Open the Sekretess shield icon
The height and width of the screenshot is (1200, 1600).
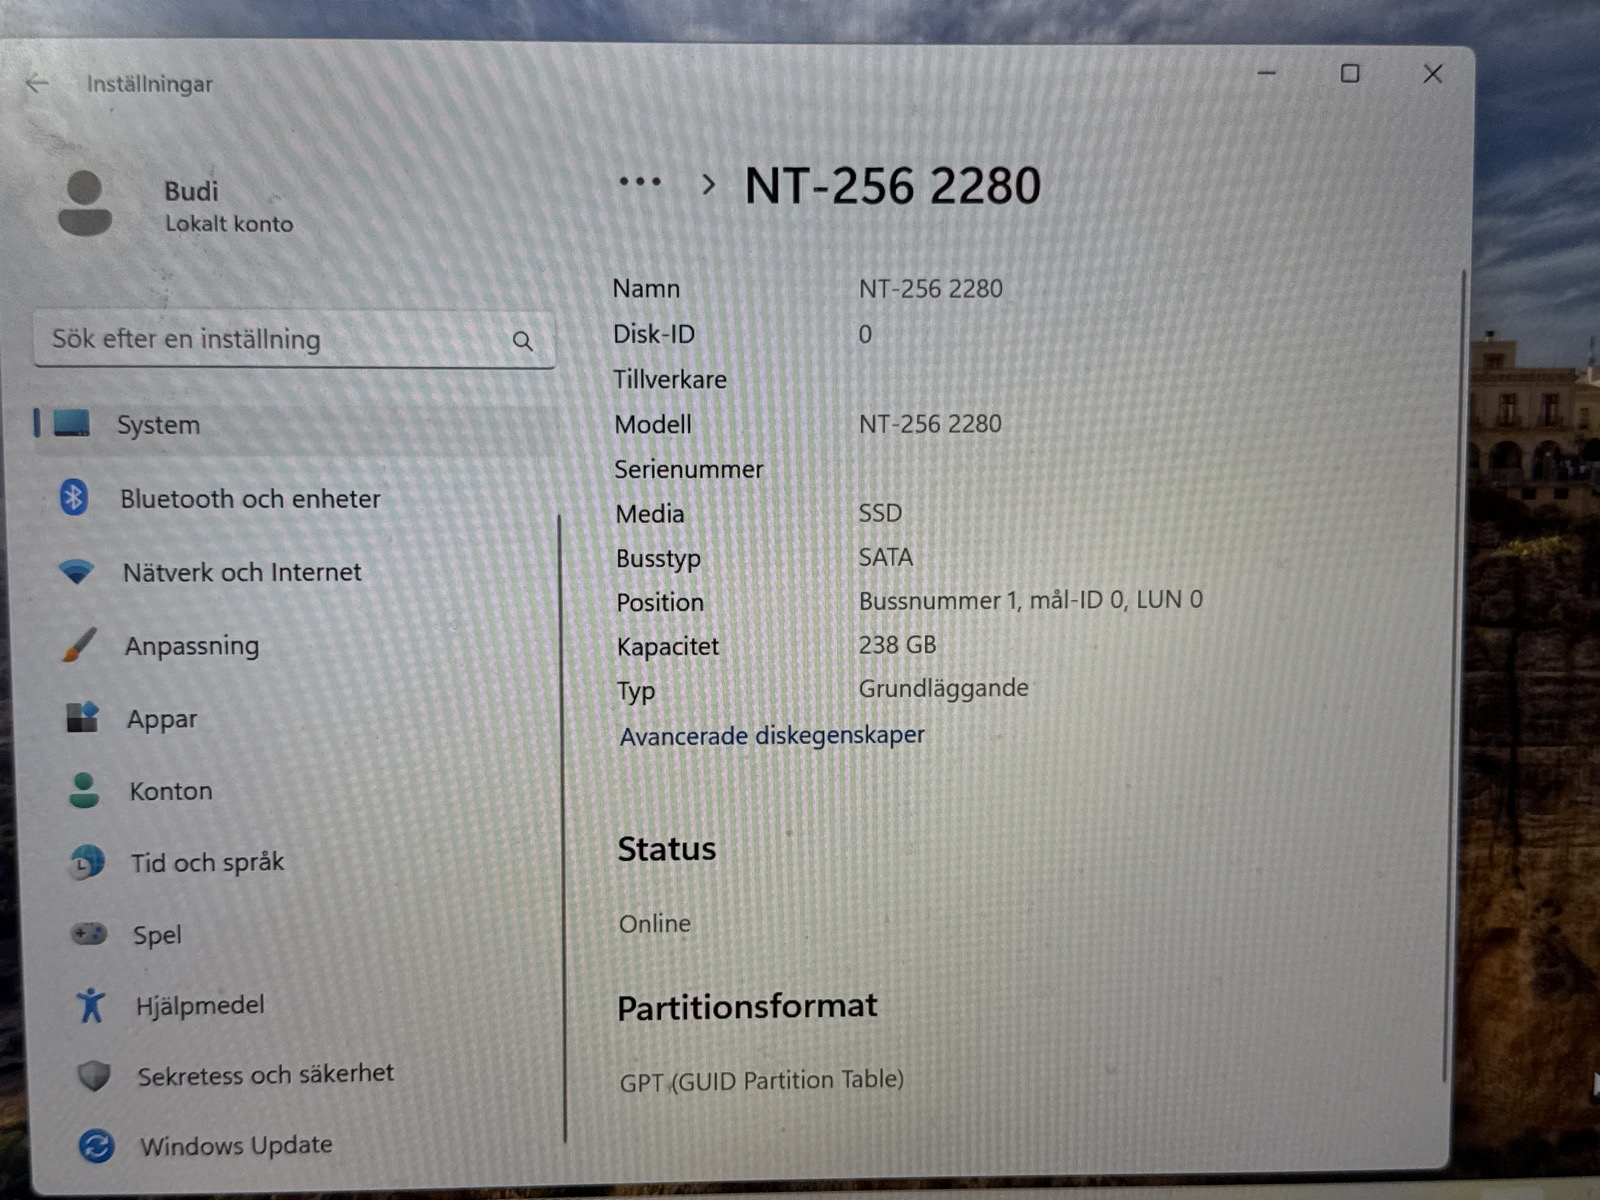[94, 1076]
